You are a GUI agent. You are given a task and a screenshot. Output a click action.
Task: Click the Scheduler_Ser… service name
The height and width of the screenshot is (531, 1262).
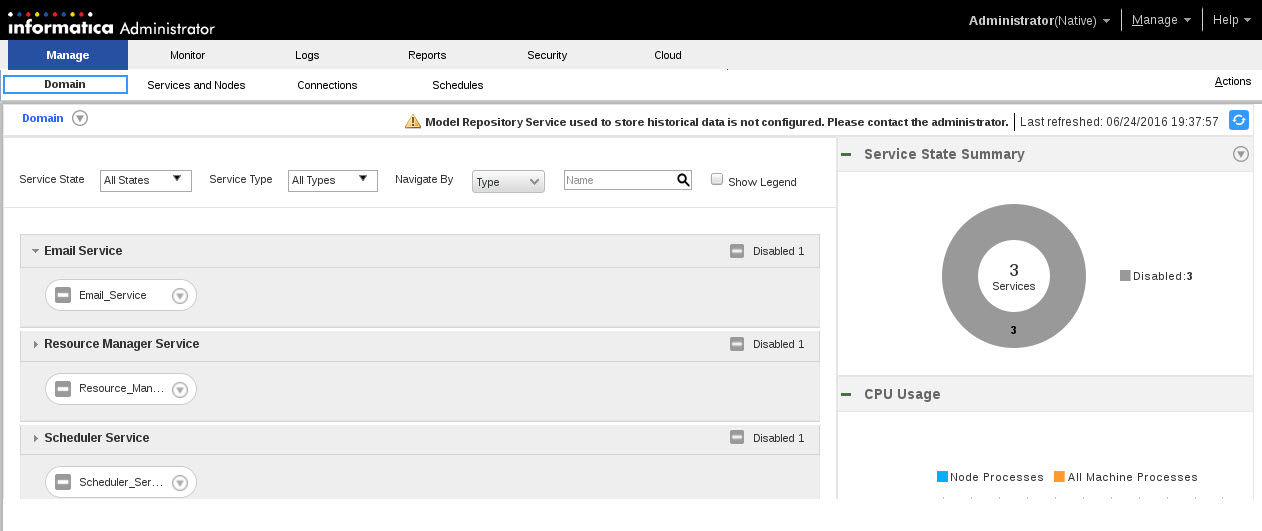tap(121, 482)
